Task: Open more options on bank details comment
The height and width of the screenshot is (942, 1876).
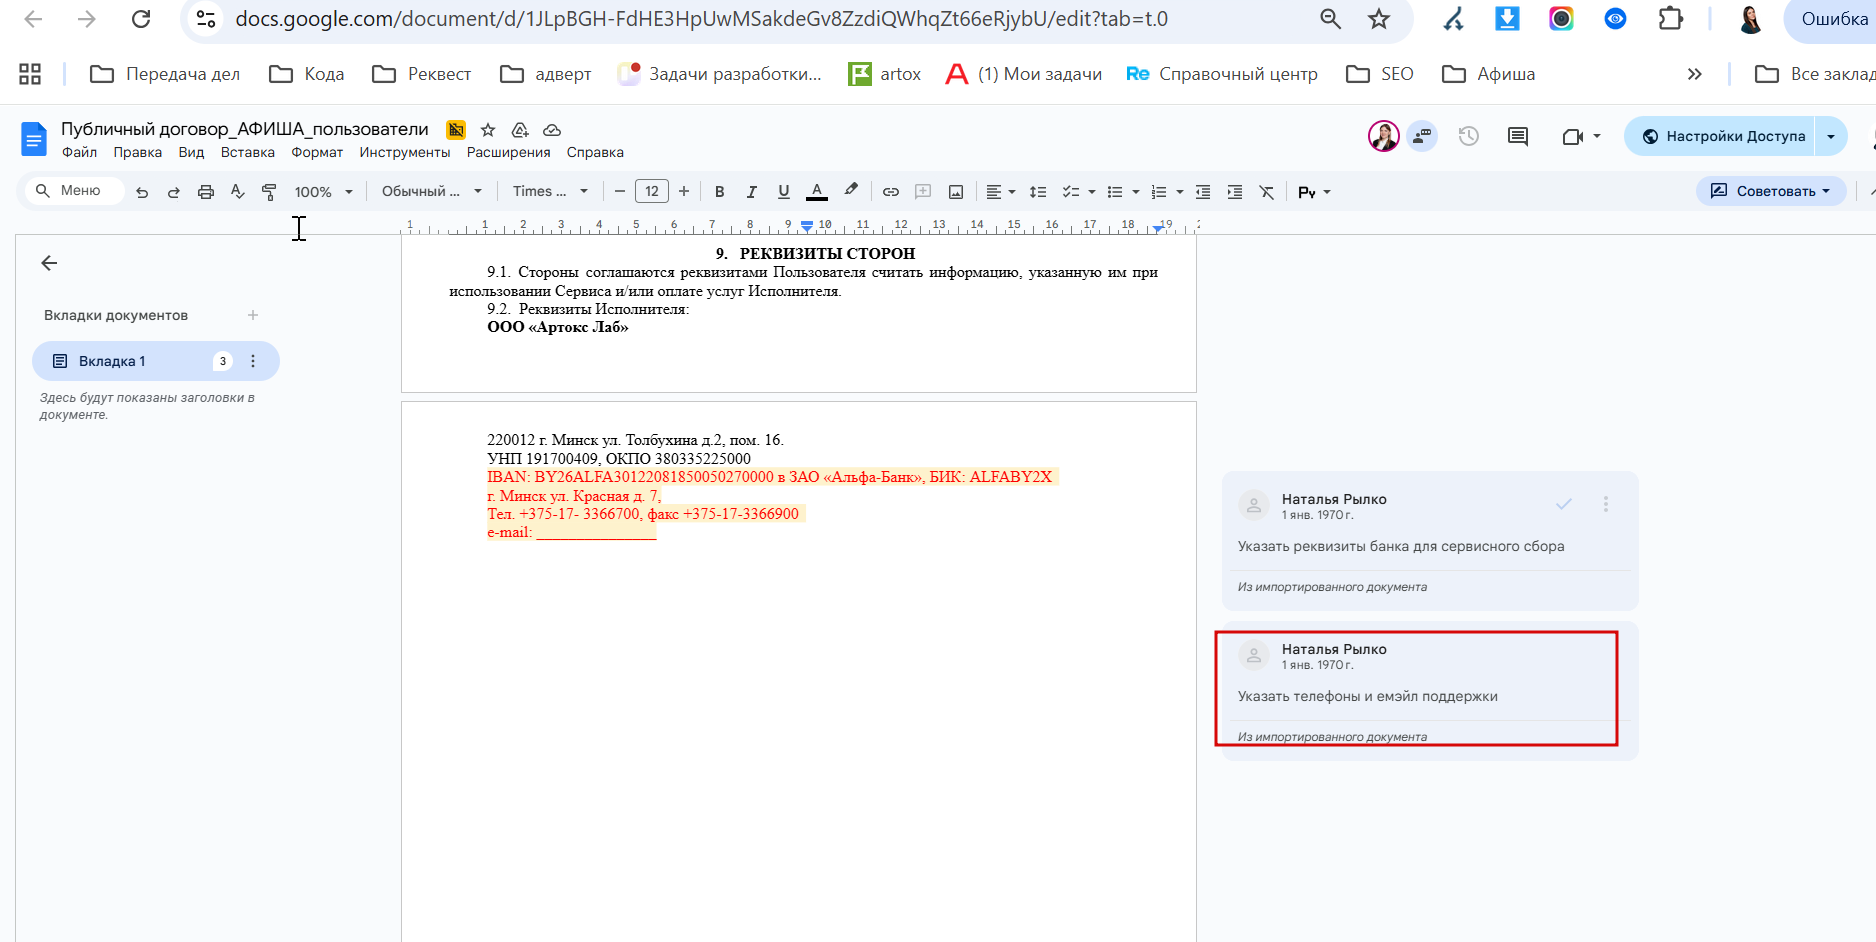Action: pyautogui.click(x=1606, y=504)
